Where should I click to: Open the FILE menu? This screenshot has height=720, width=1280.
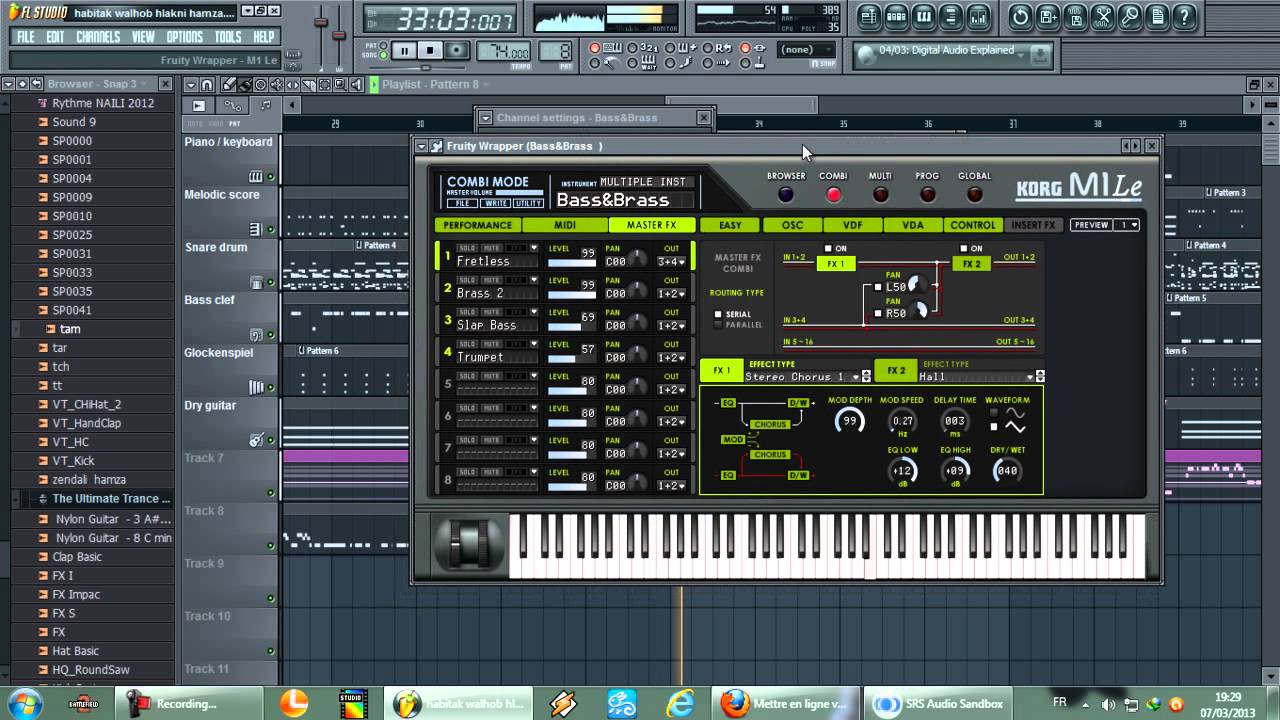click(x=26, y=37)
